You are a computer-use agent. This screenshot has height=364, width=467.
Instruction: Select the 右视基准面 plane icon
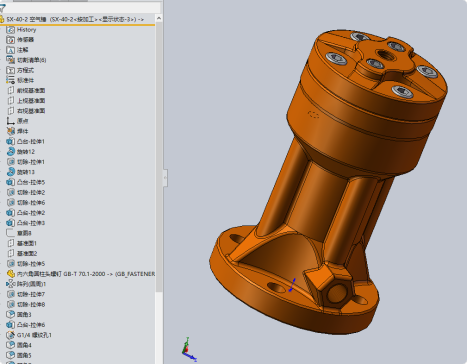11,111
